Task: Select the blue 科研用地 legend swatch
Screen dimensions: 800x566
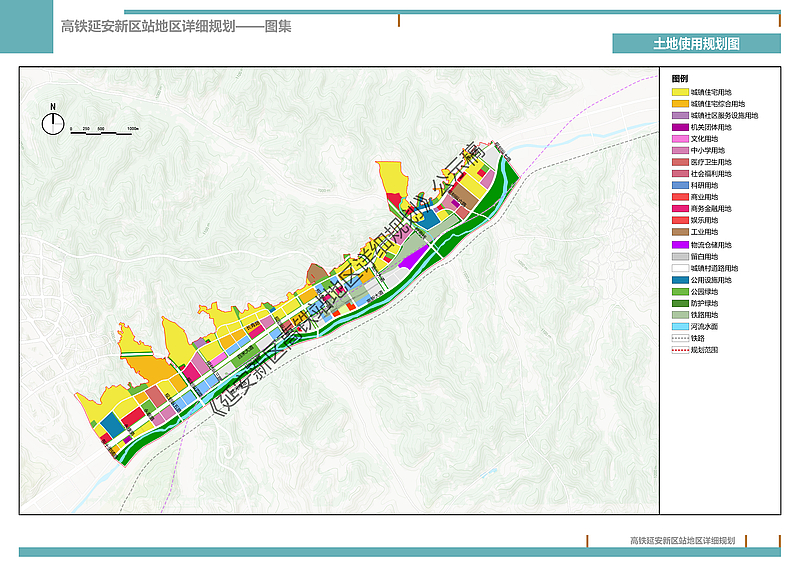Action: tap(679, 186)
